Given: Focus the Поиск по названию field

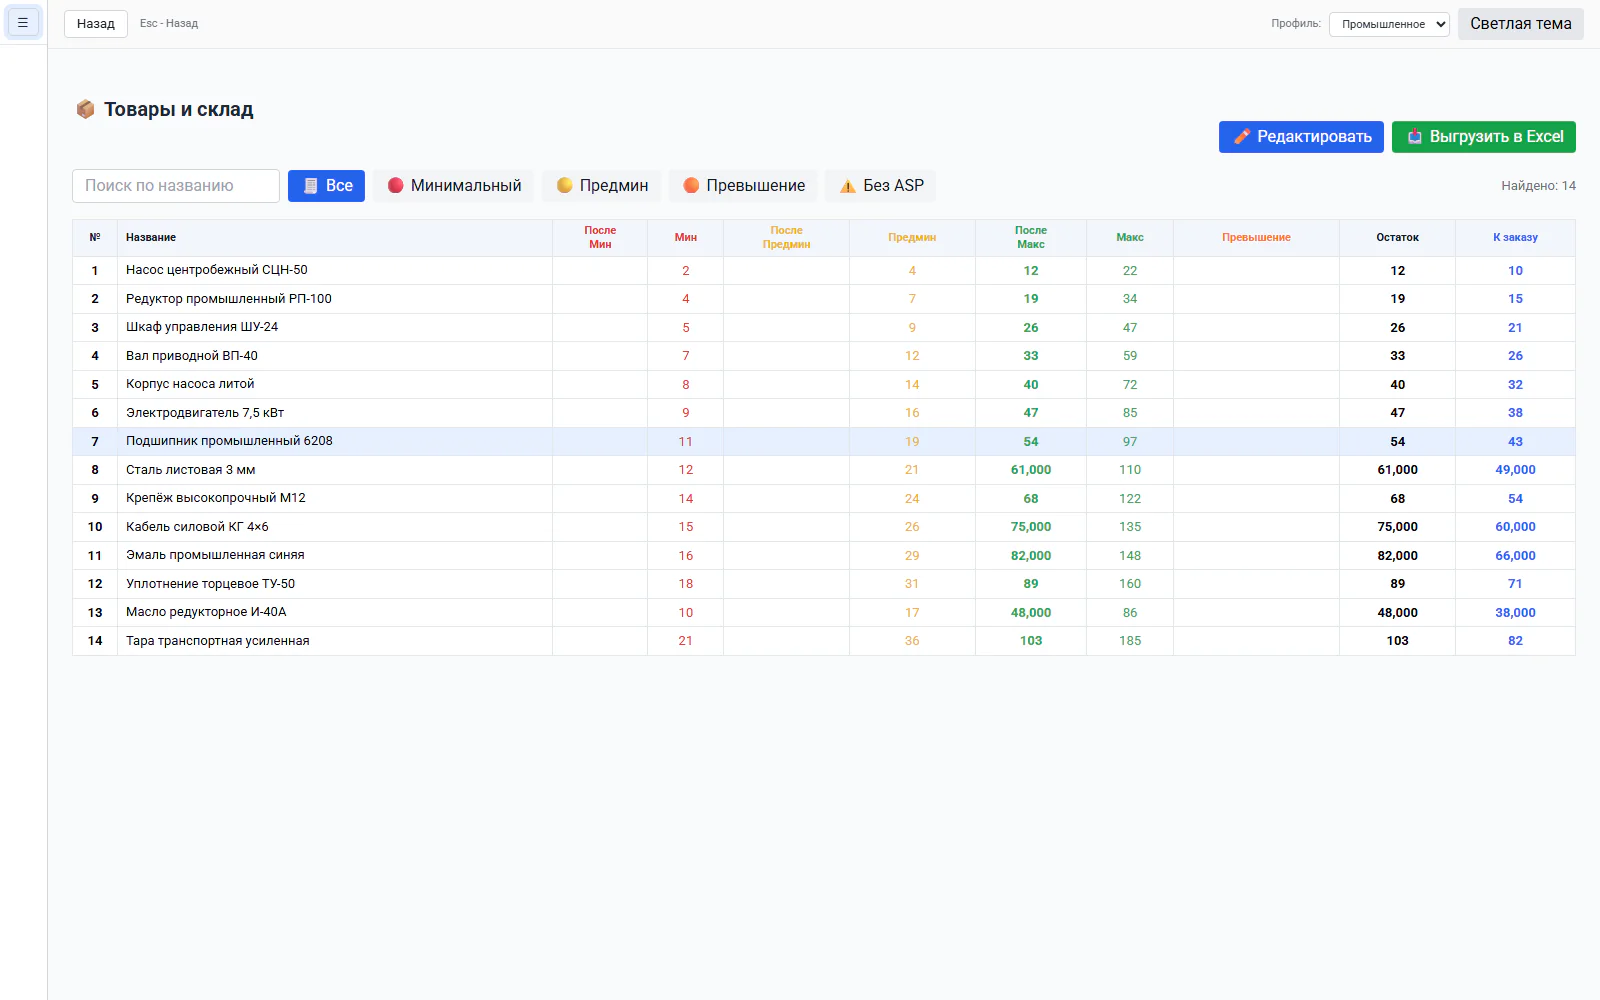Looking at the screenshot, I should click(x=176, y=186).
